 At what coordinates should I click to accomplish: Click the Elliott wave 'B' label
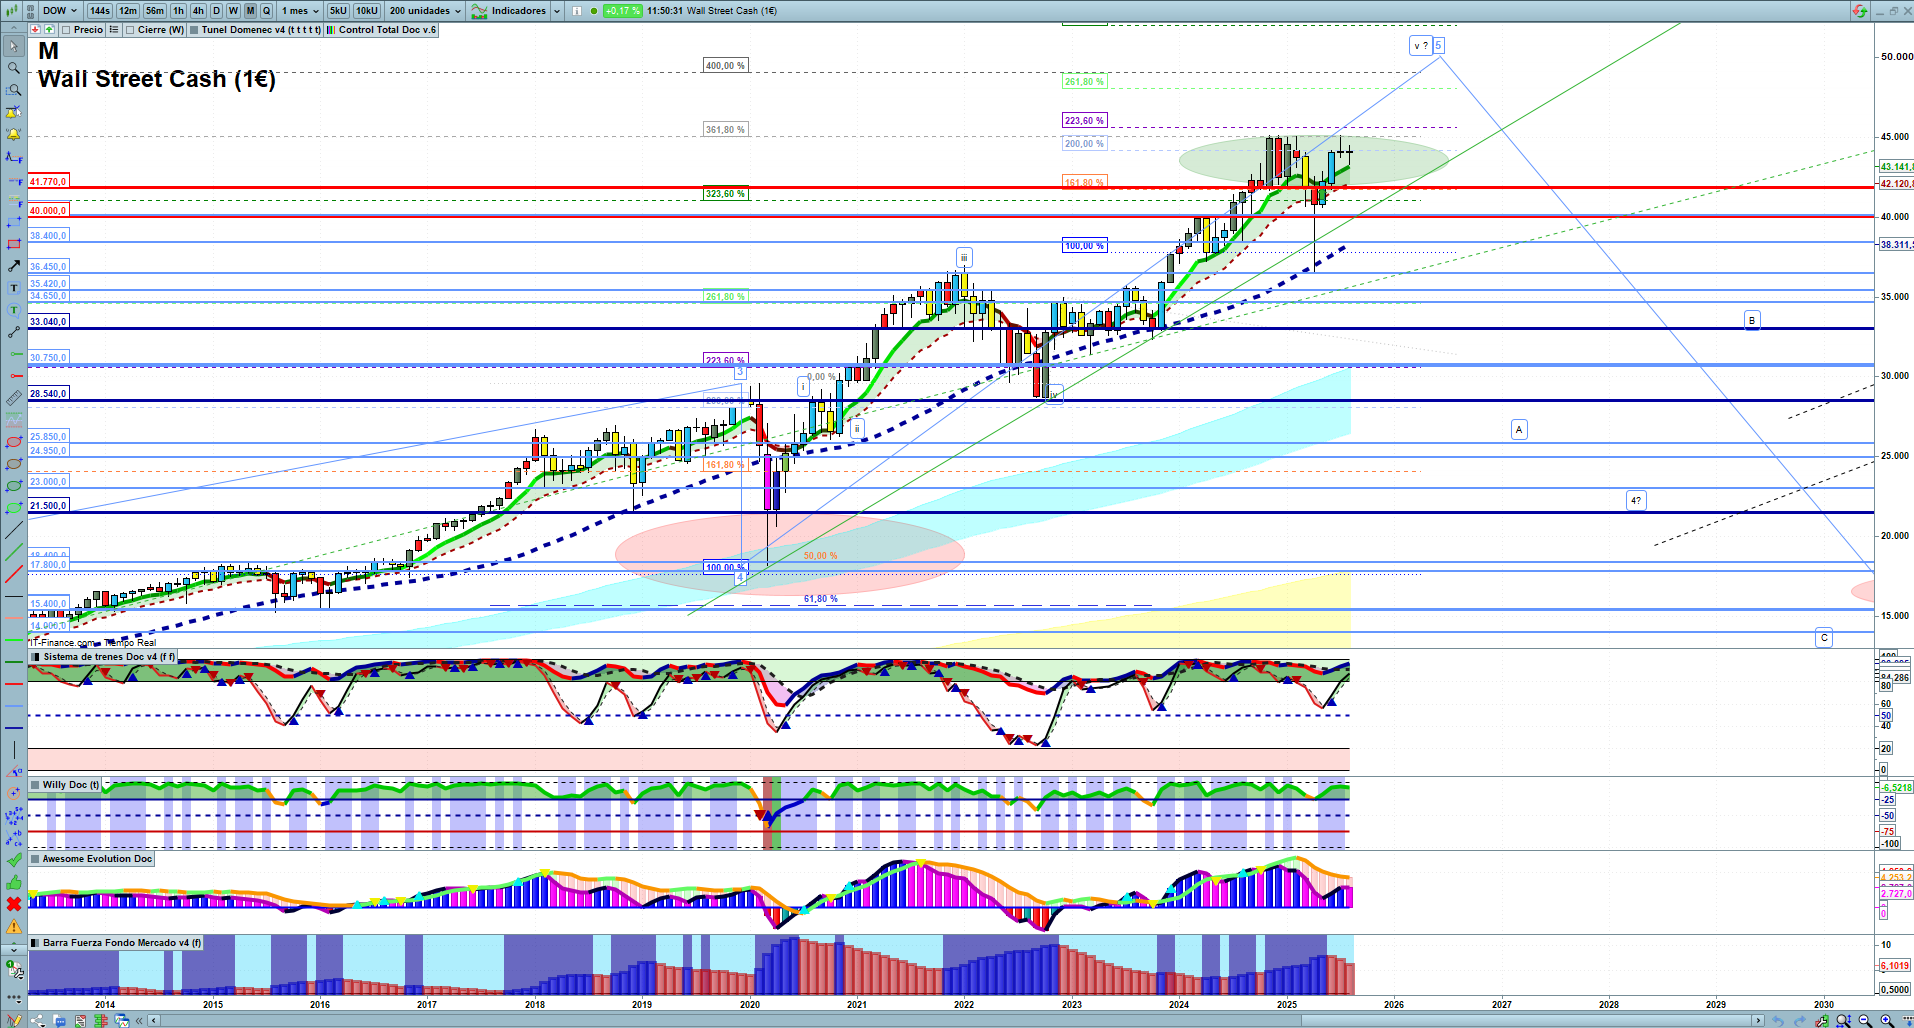click(x=1751, y=320)
